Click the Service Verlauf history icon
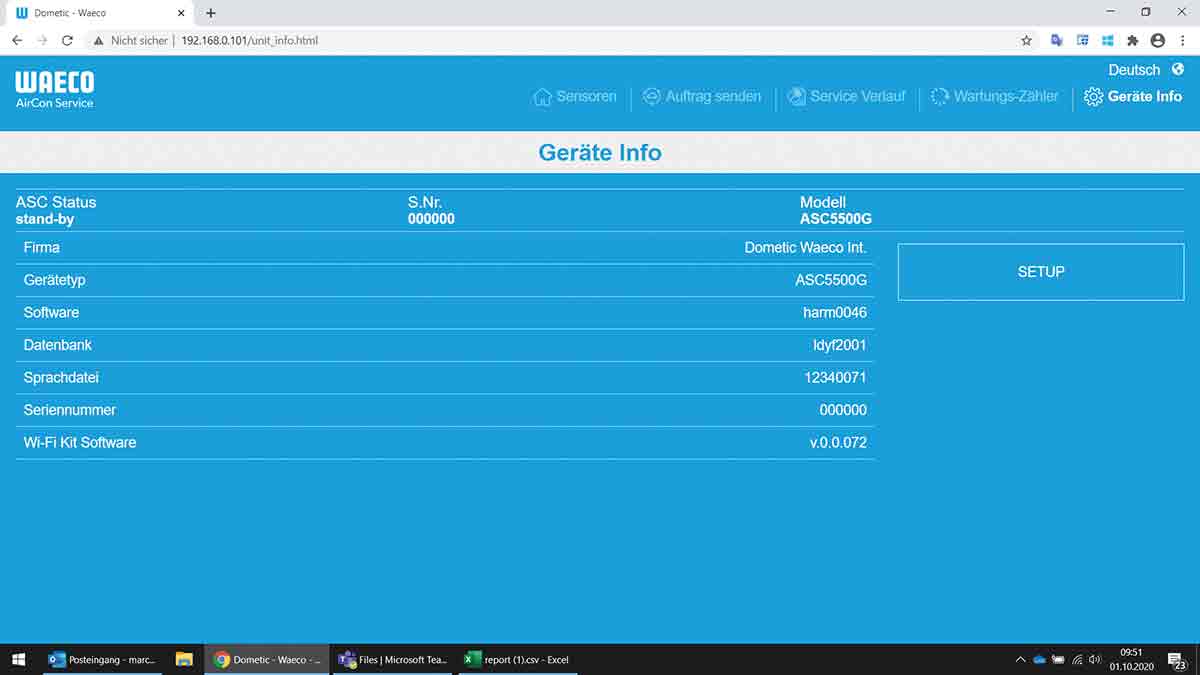Screen dimensions: 1200x675 click(x=797, y=97)
